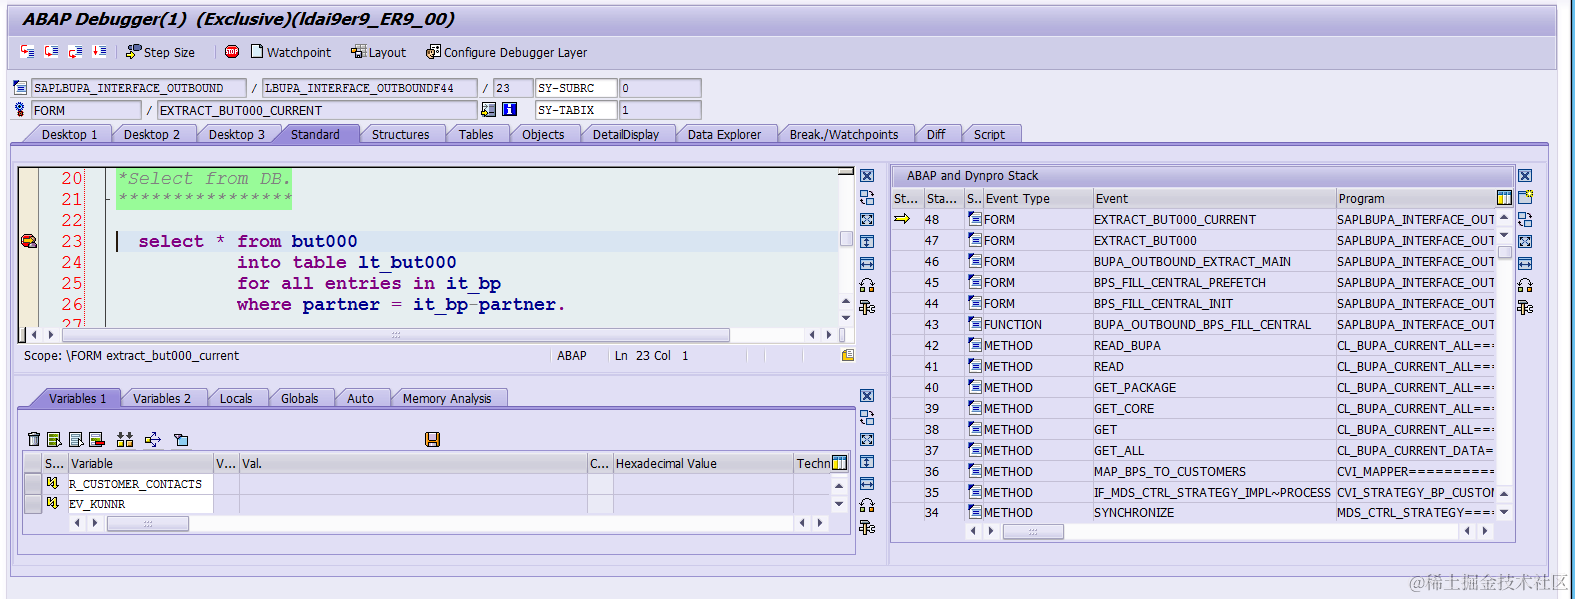Close the source code tool with its X icon

coord(867,176)
